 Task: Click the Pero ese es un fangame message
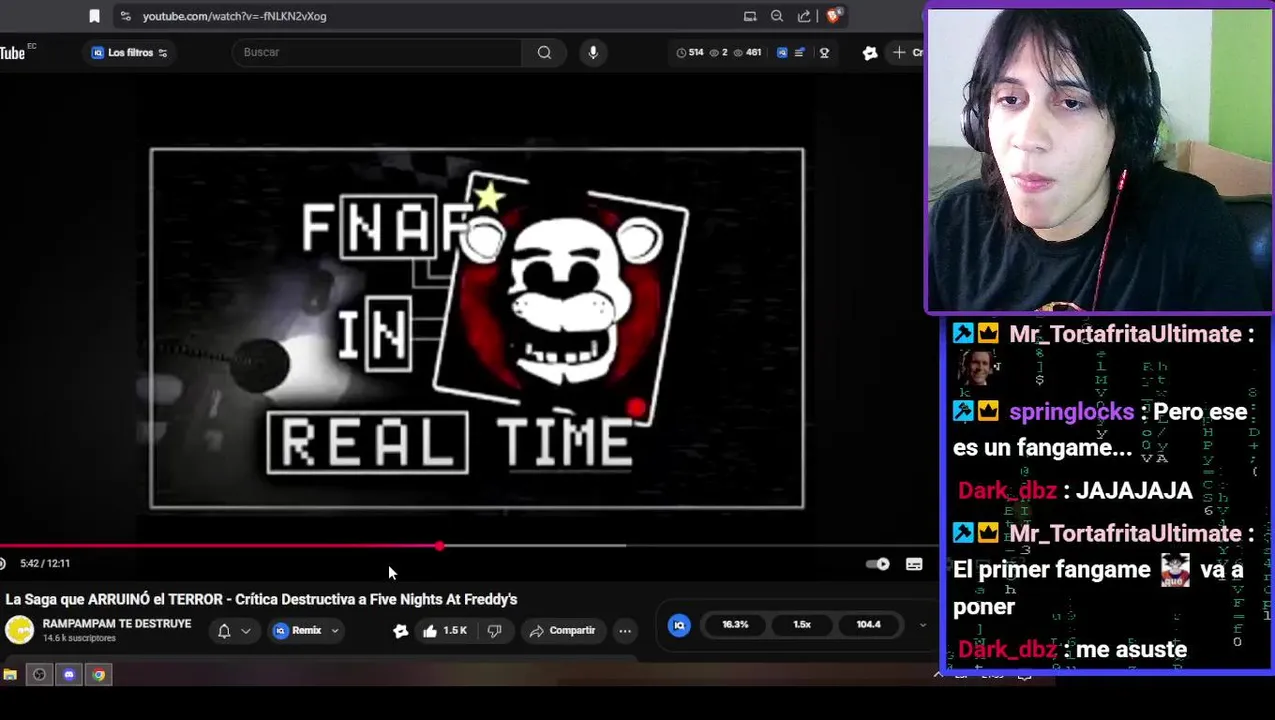tap(1100, 430)
